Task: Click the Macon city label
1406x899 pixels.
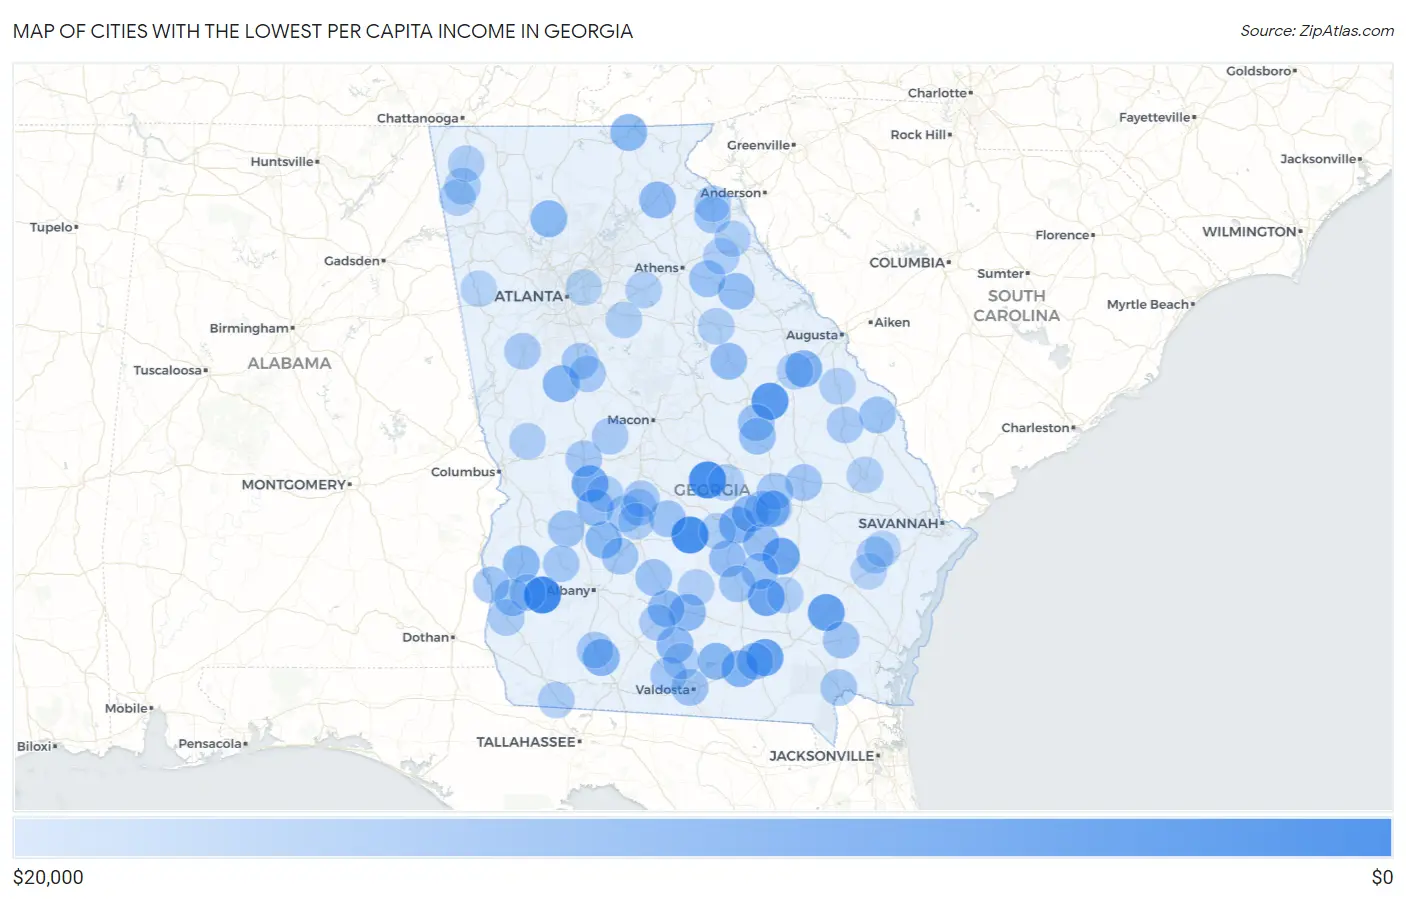Action: pyautogui.click(x=629, y=420)
